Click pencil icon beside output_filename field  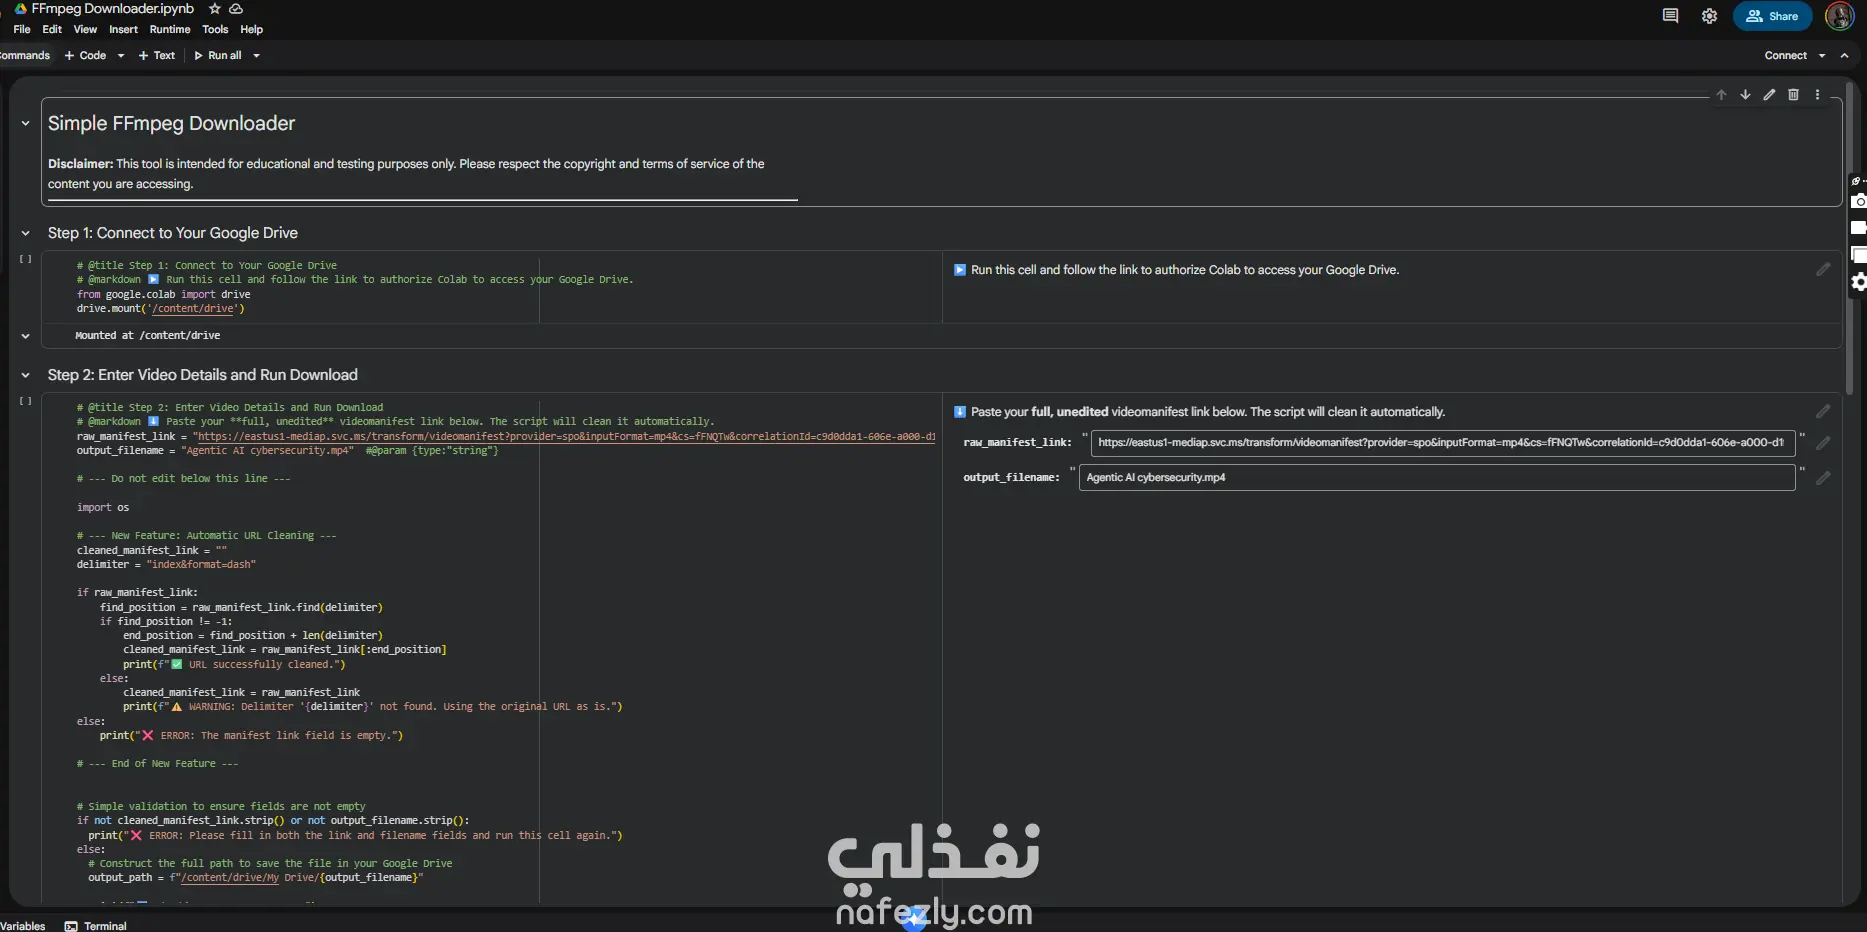click(1823, 478)
